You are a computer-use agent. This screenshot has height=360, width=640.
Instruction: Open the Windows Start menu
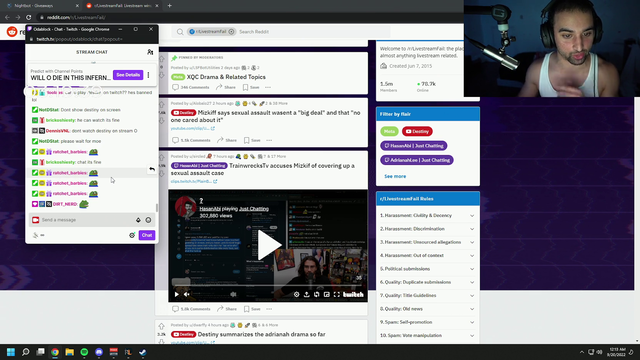11,352
